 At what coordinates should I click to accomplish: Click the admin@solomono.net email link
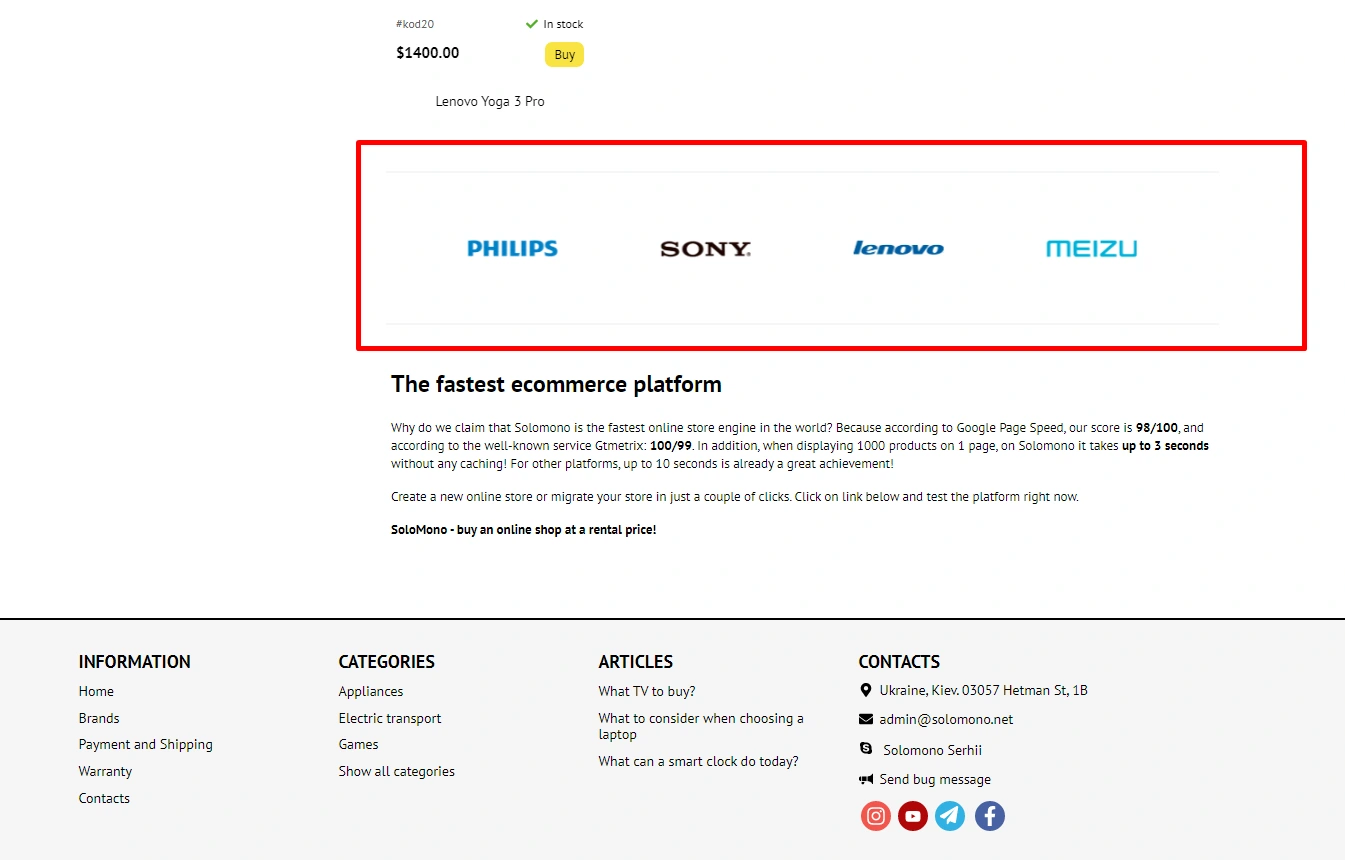946,720
